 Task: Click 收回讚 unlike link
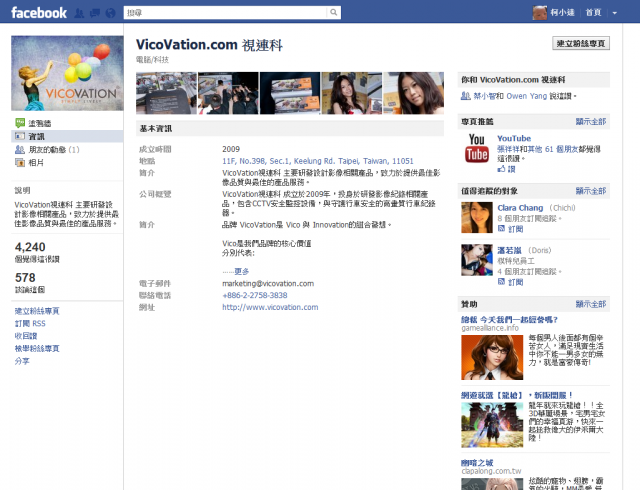click(x=26, y=336)
